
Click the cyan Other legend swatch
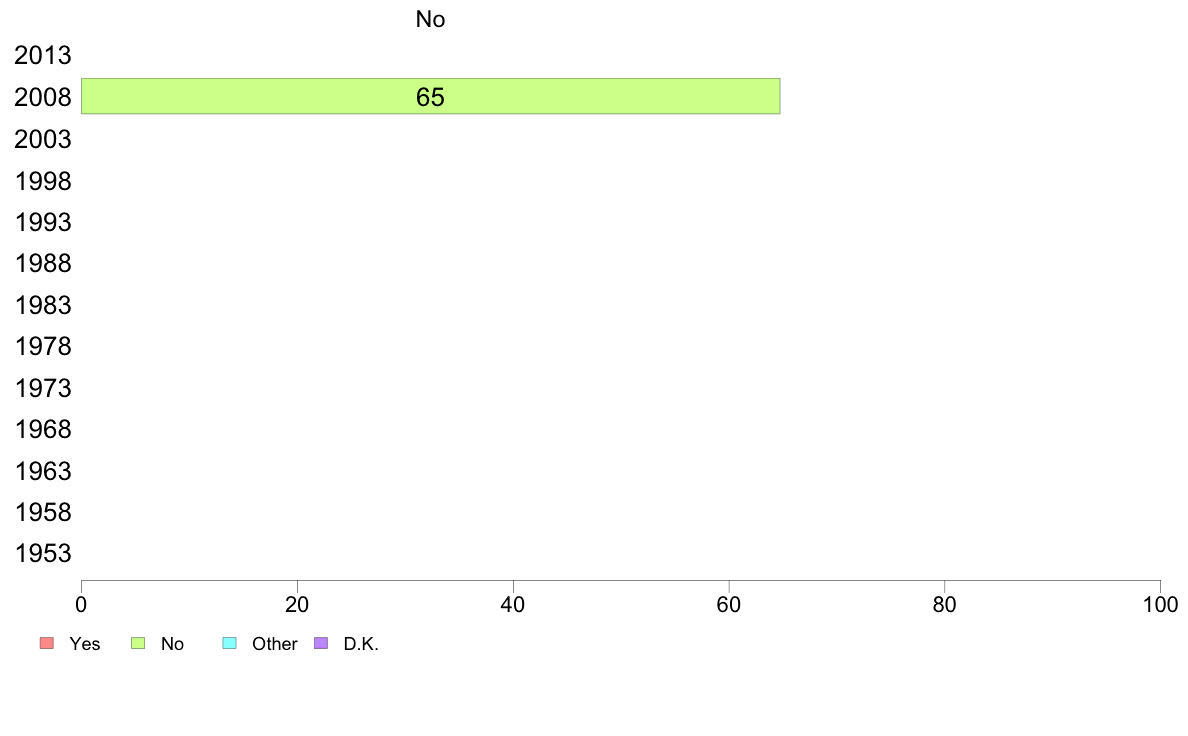(230, 643)
